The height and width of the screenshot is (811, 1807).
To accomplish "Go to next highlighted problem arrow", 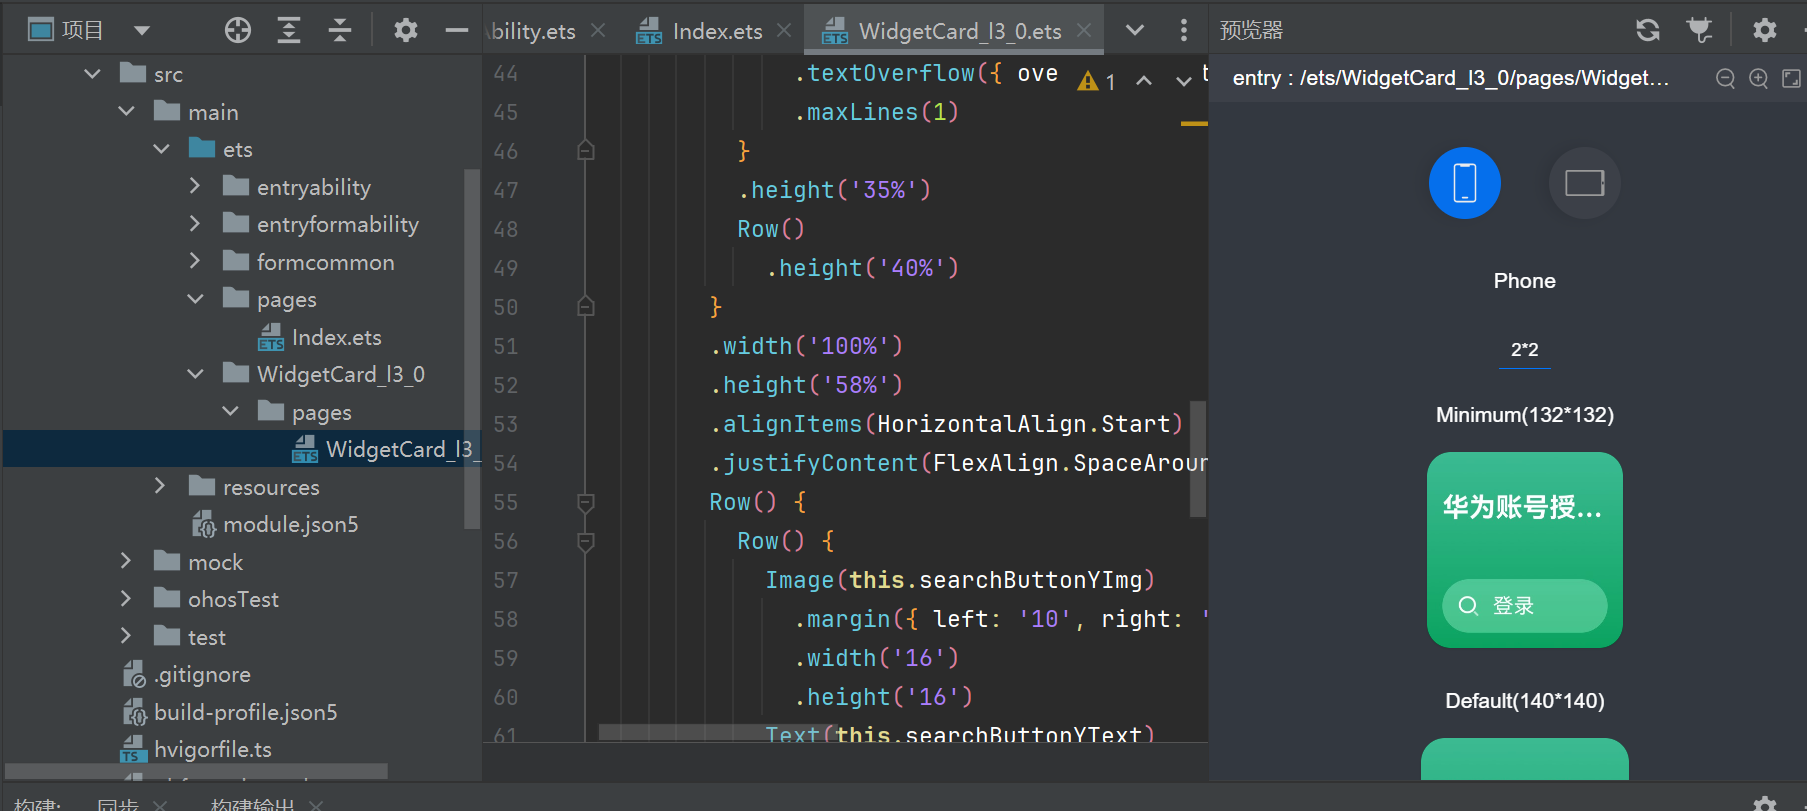I will click(1183, 81).
